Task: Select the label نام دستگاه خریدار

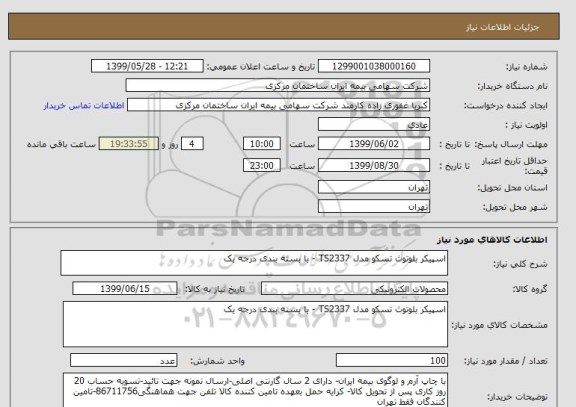Action: coord(512,86)
